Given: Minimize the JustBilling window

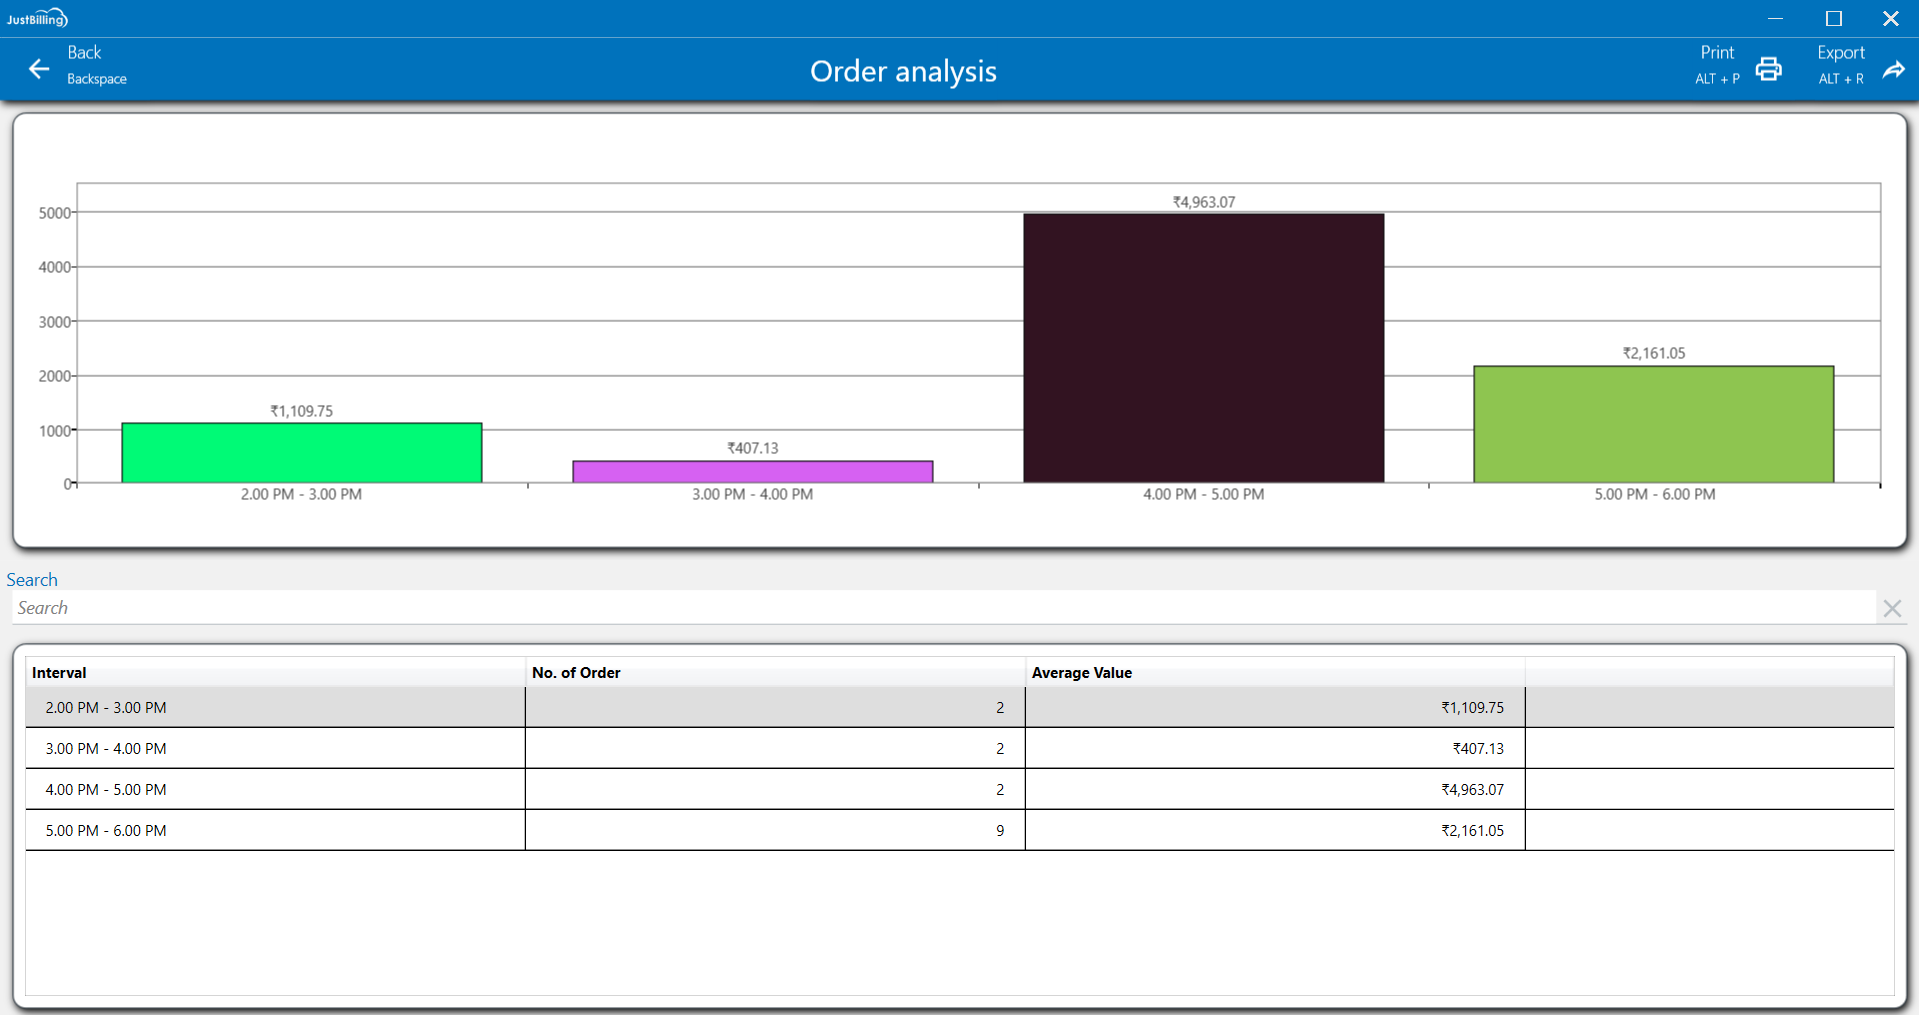Looking at the screenshot, I should coord(1775,18).
